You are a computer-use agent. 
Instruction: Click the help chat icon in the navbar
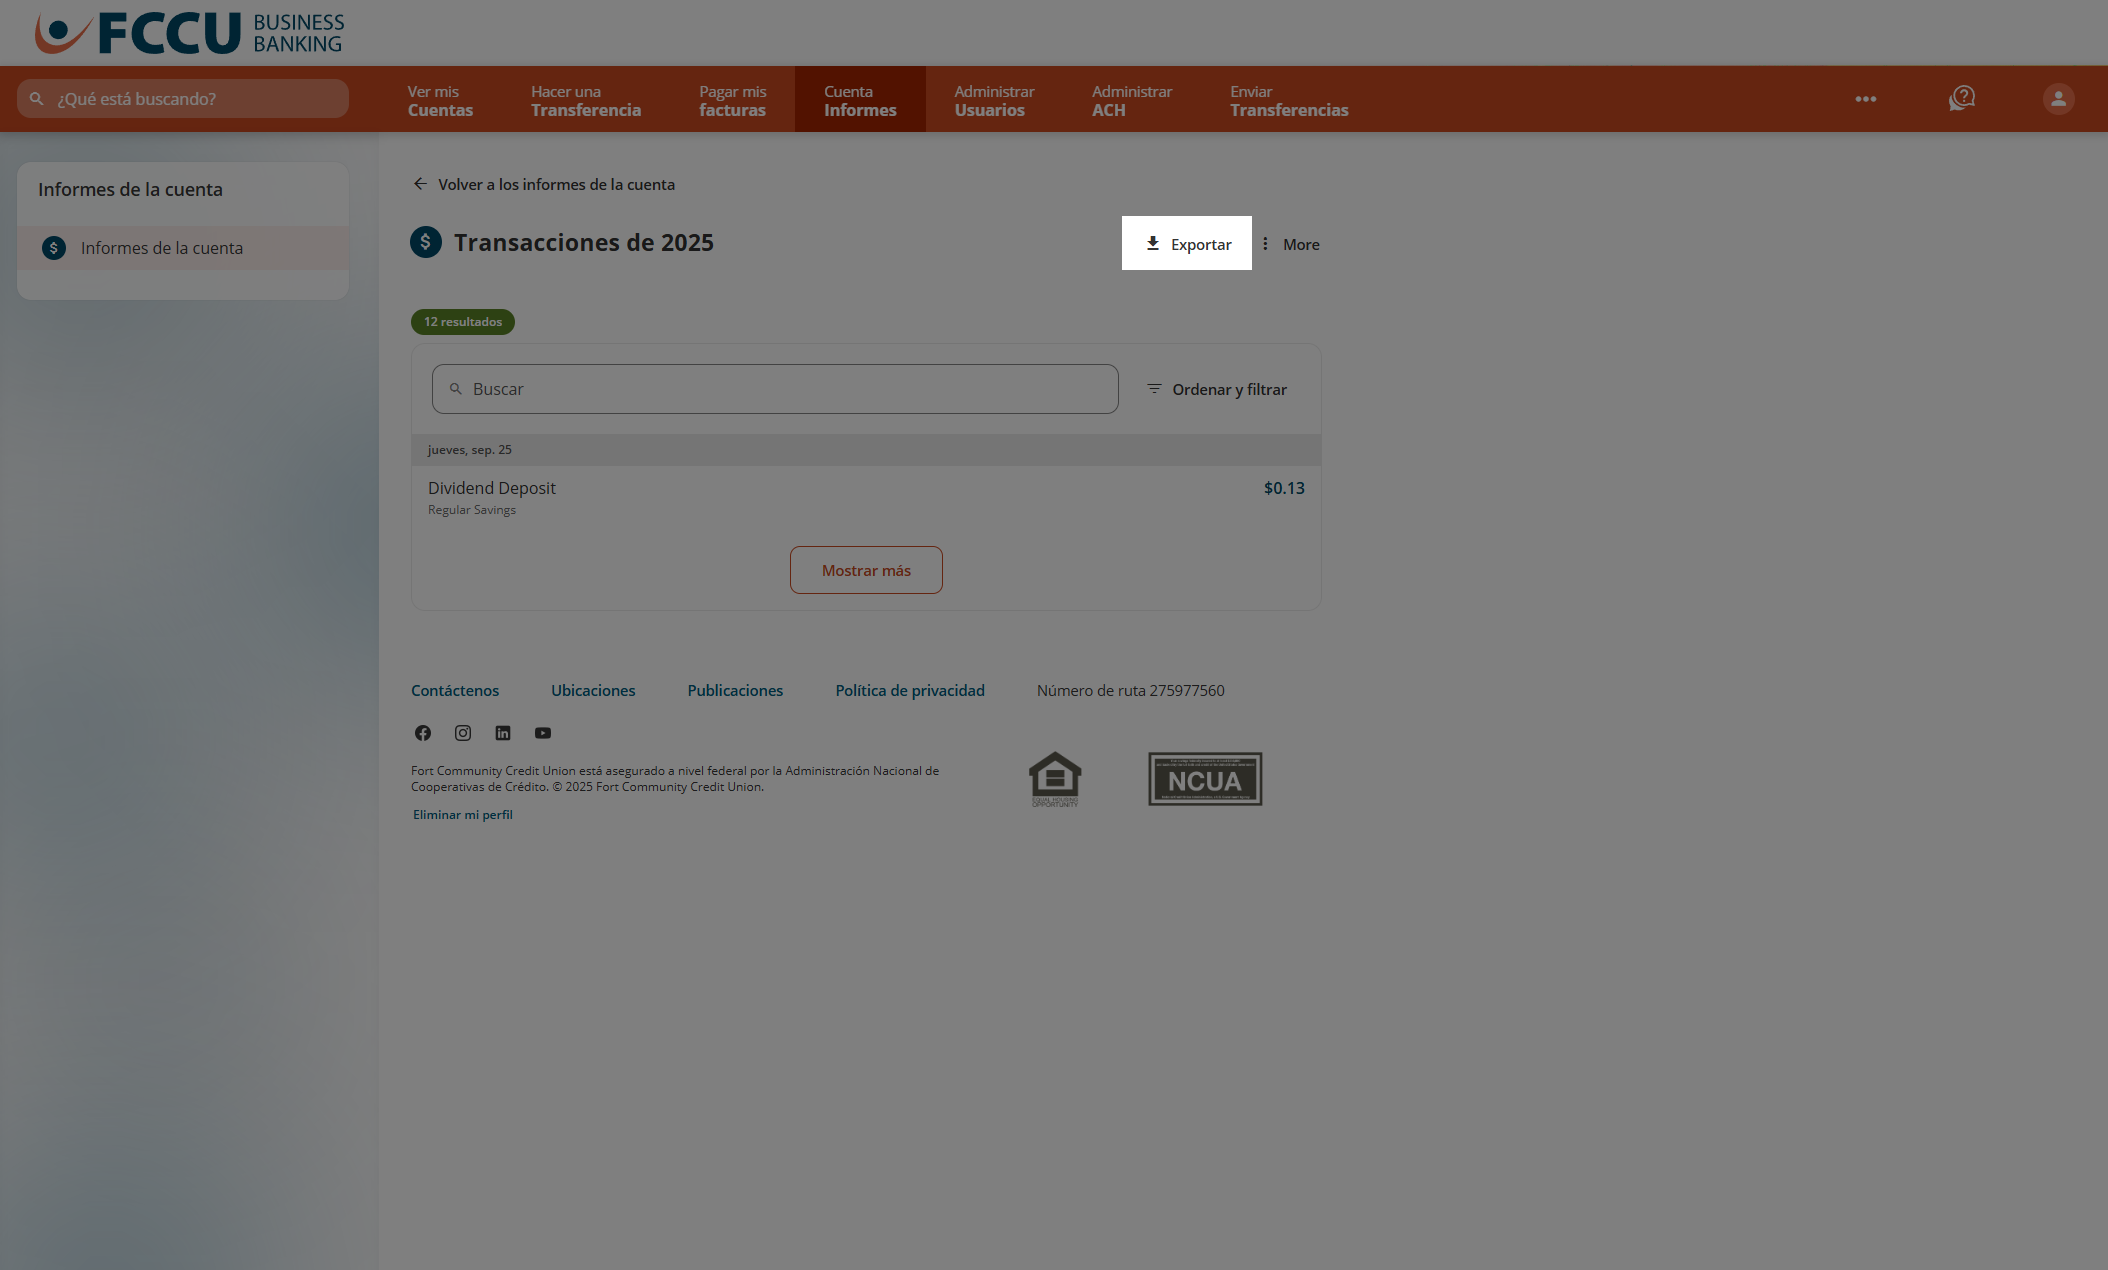point(1961,98)
